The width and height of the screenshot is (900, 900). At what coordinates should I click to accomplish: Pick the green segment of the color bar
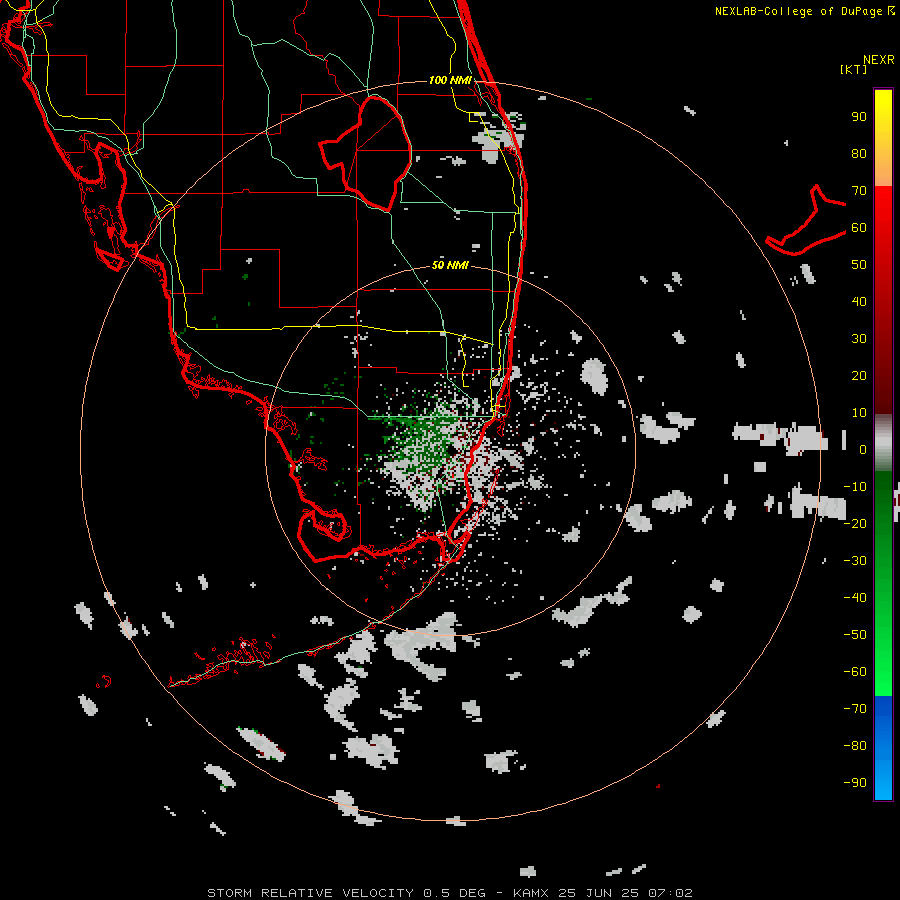883,583
